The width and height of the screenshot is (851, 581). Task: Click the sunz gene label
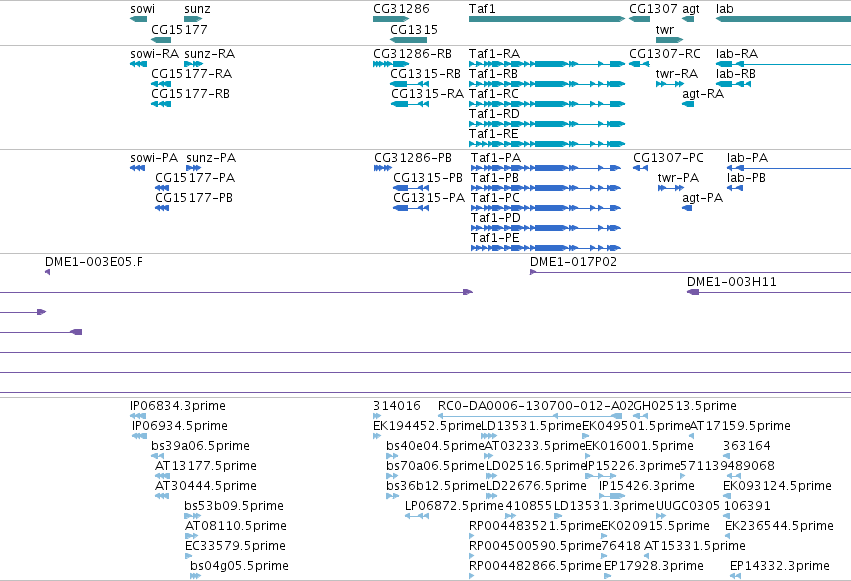[x=197, y=9]
